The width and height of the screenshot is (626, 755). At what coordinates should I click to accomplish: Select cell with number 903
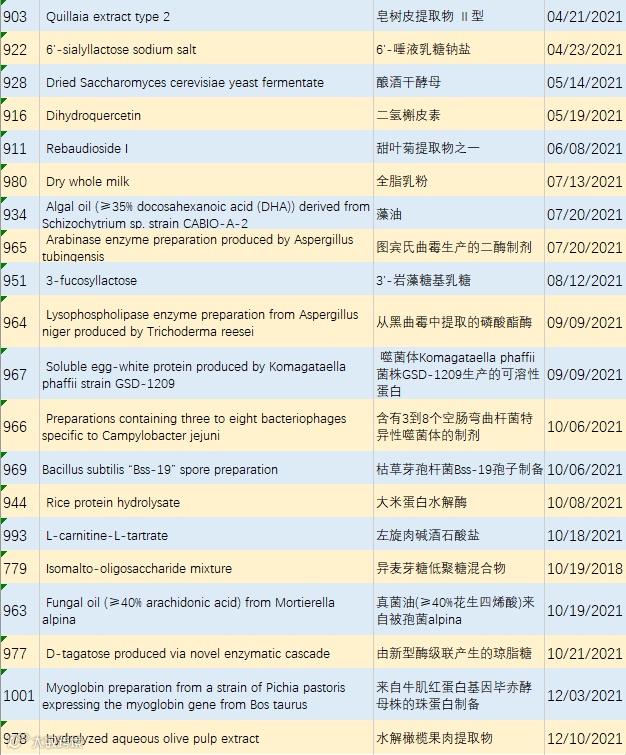[20, 16]
